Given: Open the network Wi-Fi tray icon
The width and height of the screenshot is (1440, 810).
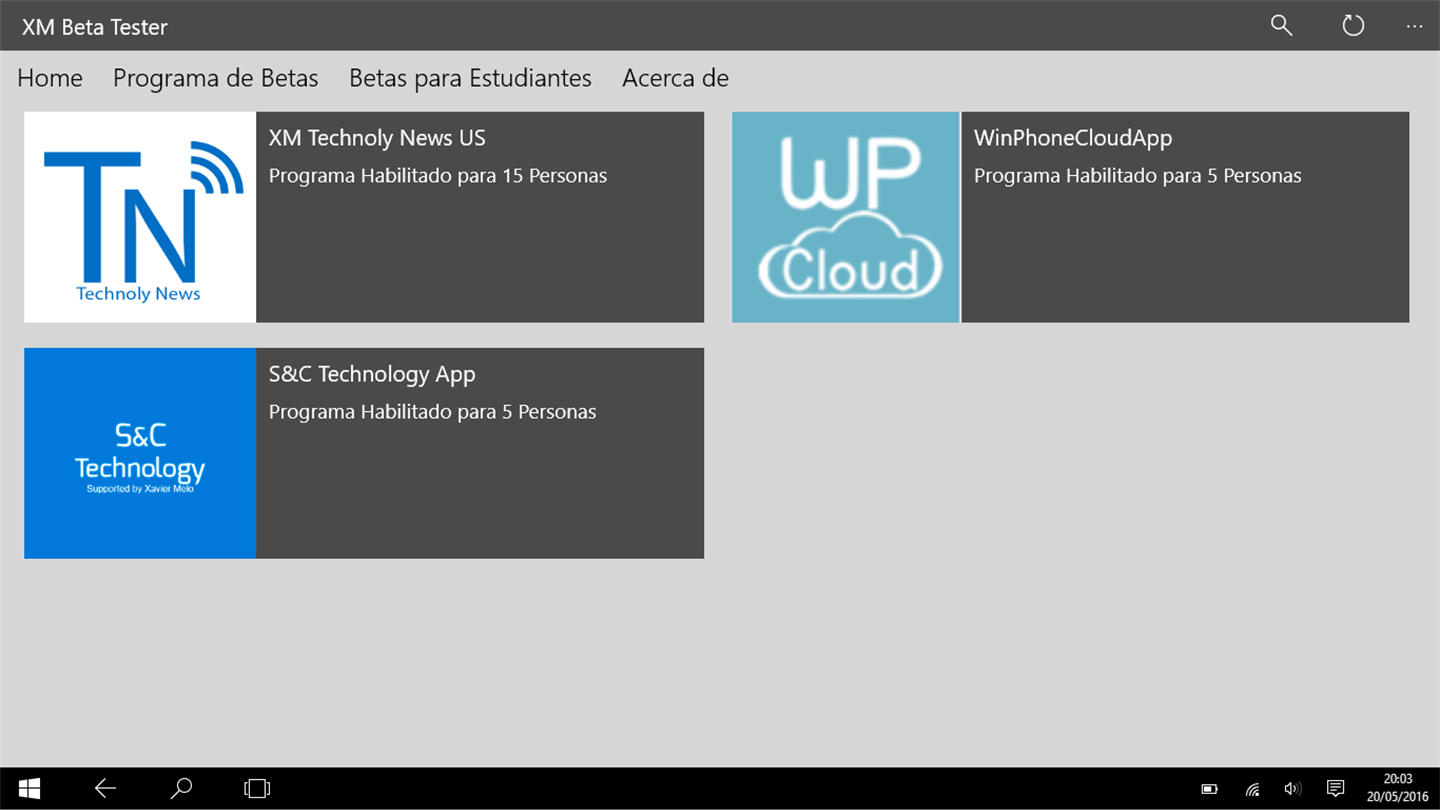Looking at the screenshot, I should (1252, 789).
